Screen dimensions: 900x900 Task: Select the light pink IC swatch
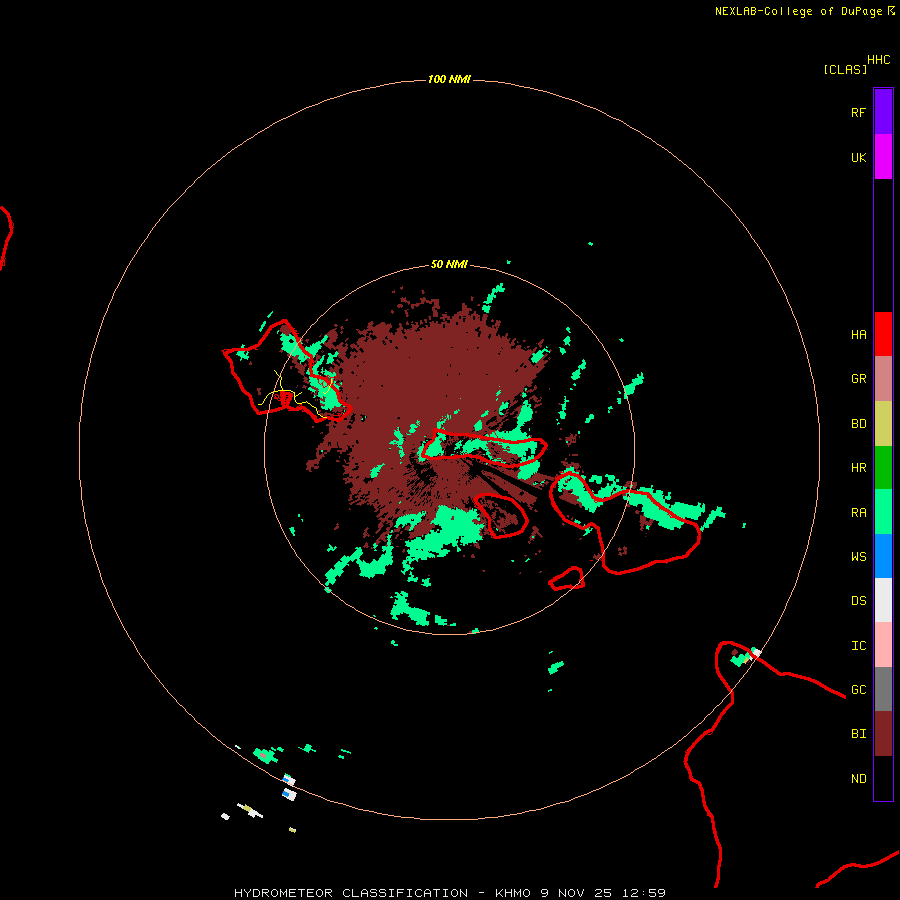pos(883,645)
